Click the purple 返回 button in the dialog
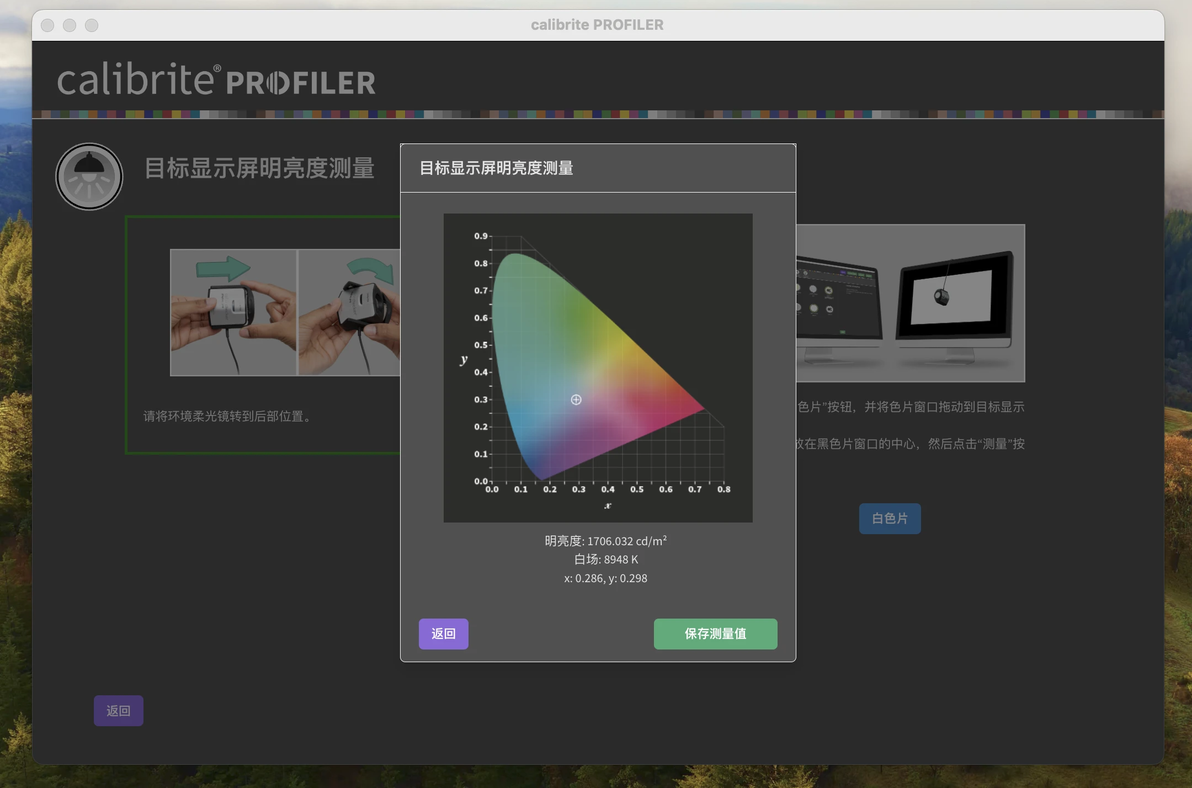 (443, 634)
